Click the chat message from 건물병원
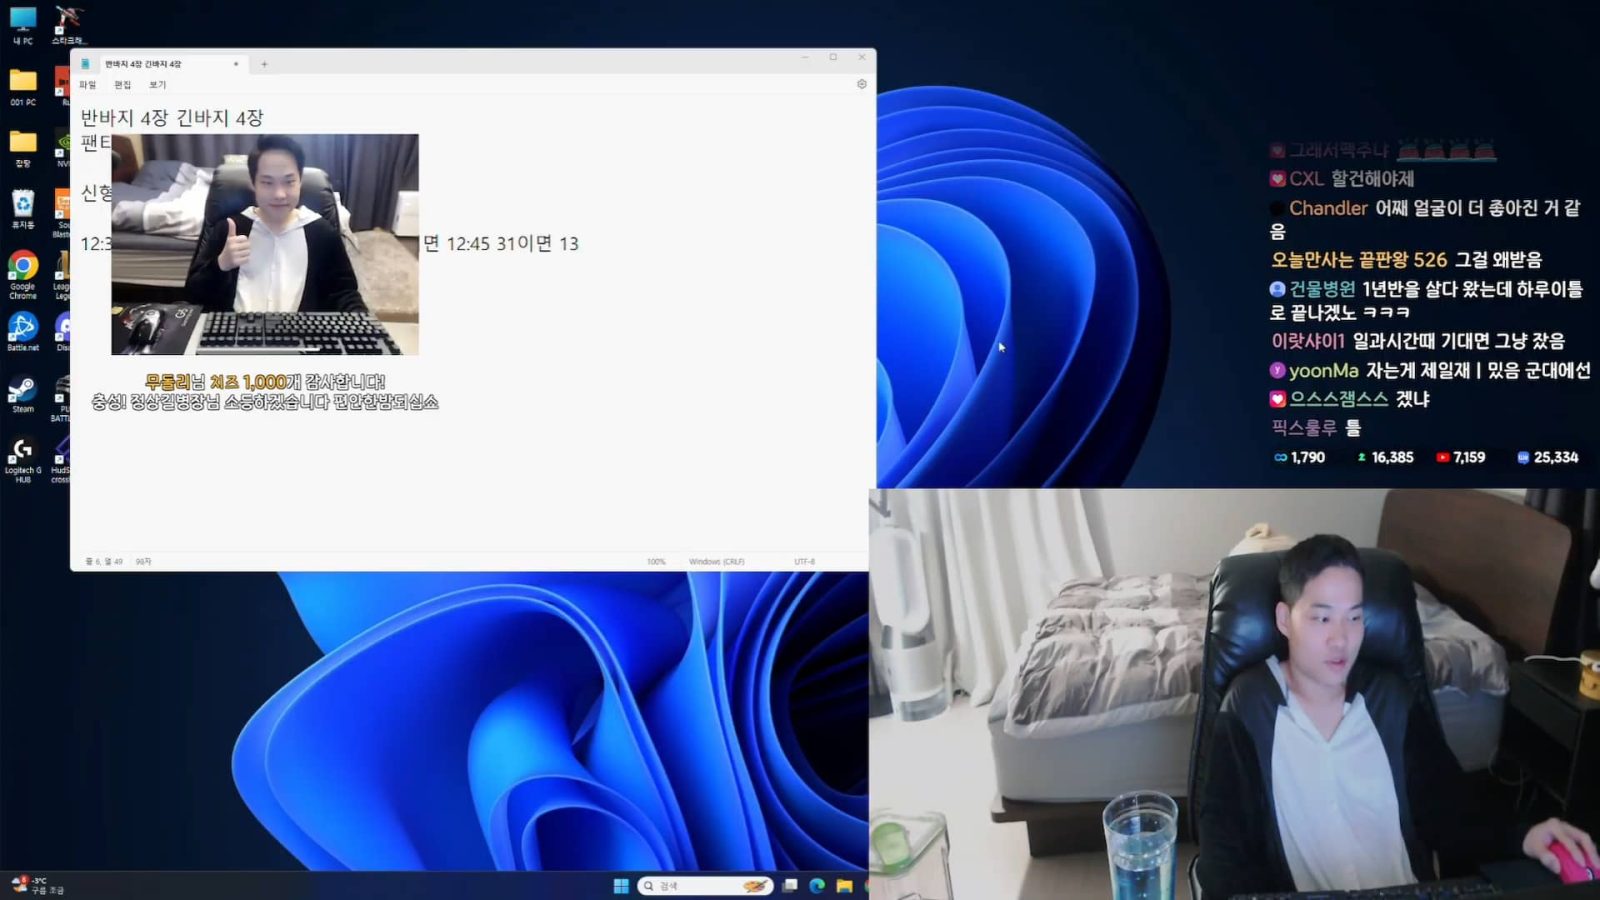 coord(1426,300)
